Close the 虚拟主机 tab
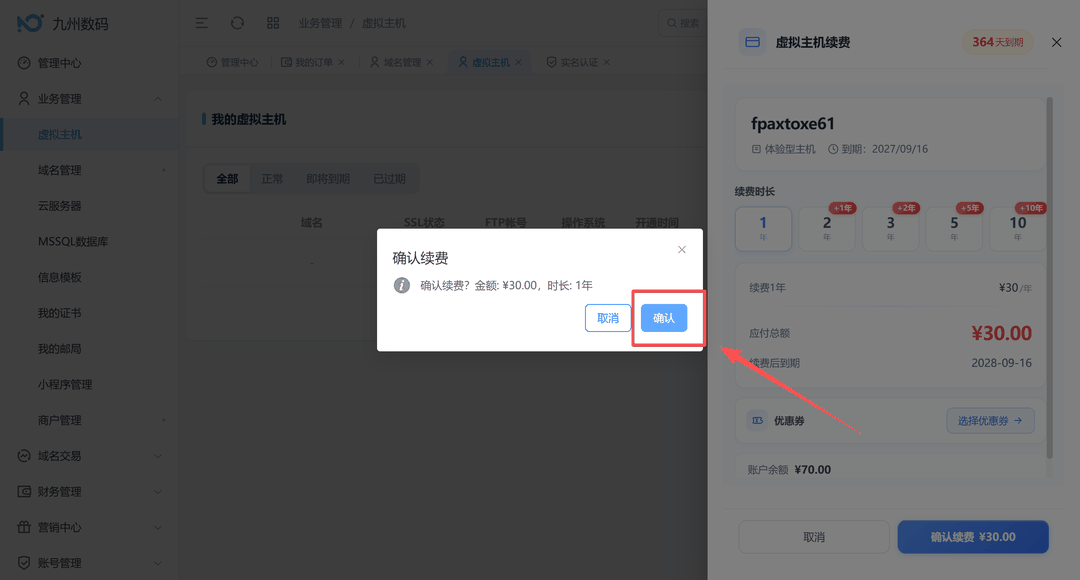 (x=518, y=62)
